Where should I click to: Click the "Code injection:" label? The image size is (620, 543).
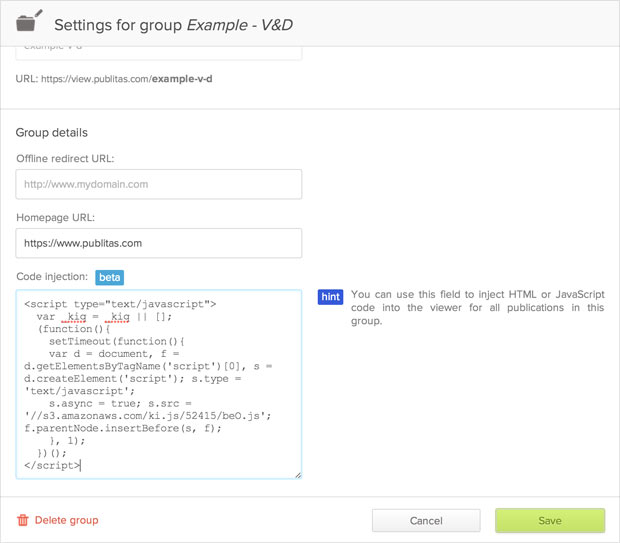[52, 277]
